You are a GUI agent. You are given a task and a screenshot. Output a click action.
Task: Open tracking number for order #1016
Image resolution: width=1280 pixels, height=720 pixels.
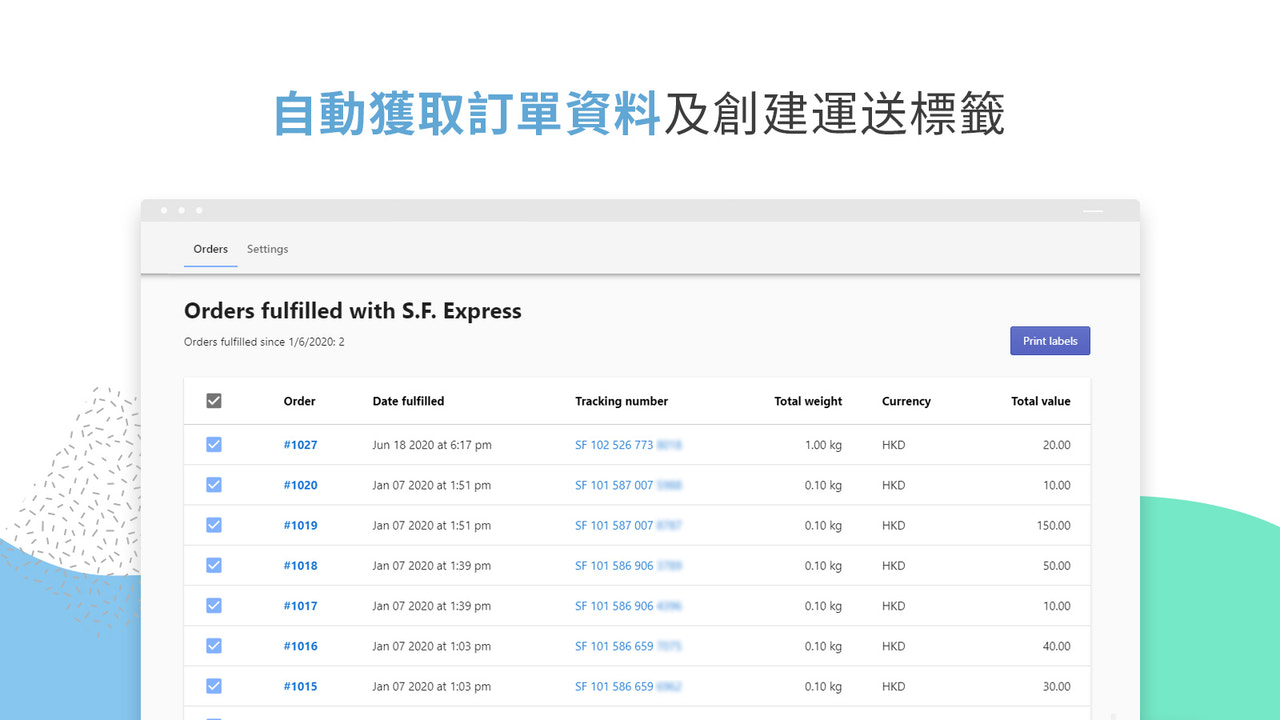point(628,646)
